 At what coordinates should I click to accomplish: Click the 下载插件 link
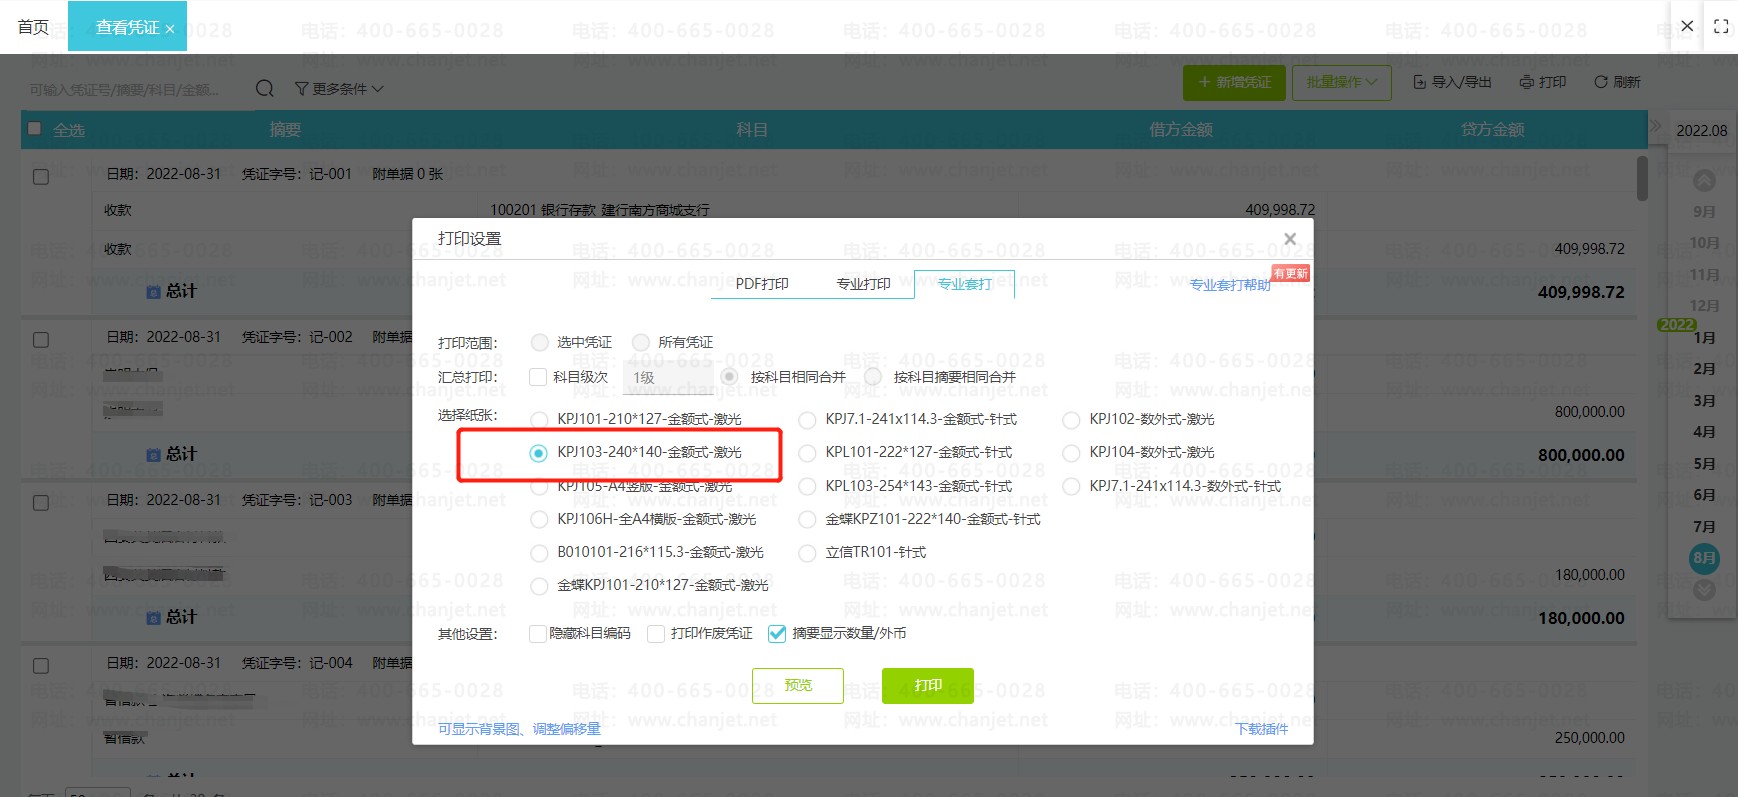point(1262,729)
